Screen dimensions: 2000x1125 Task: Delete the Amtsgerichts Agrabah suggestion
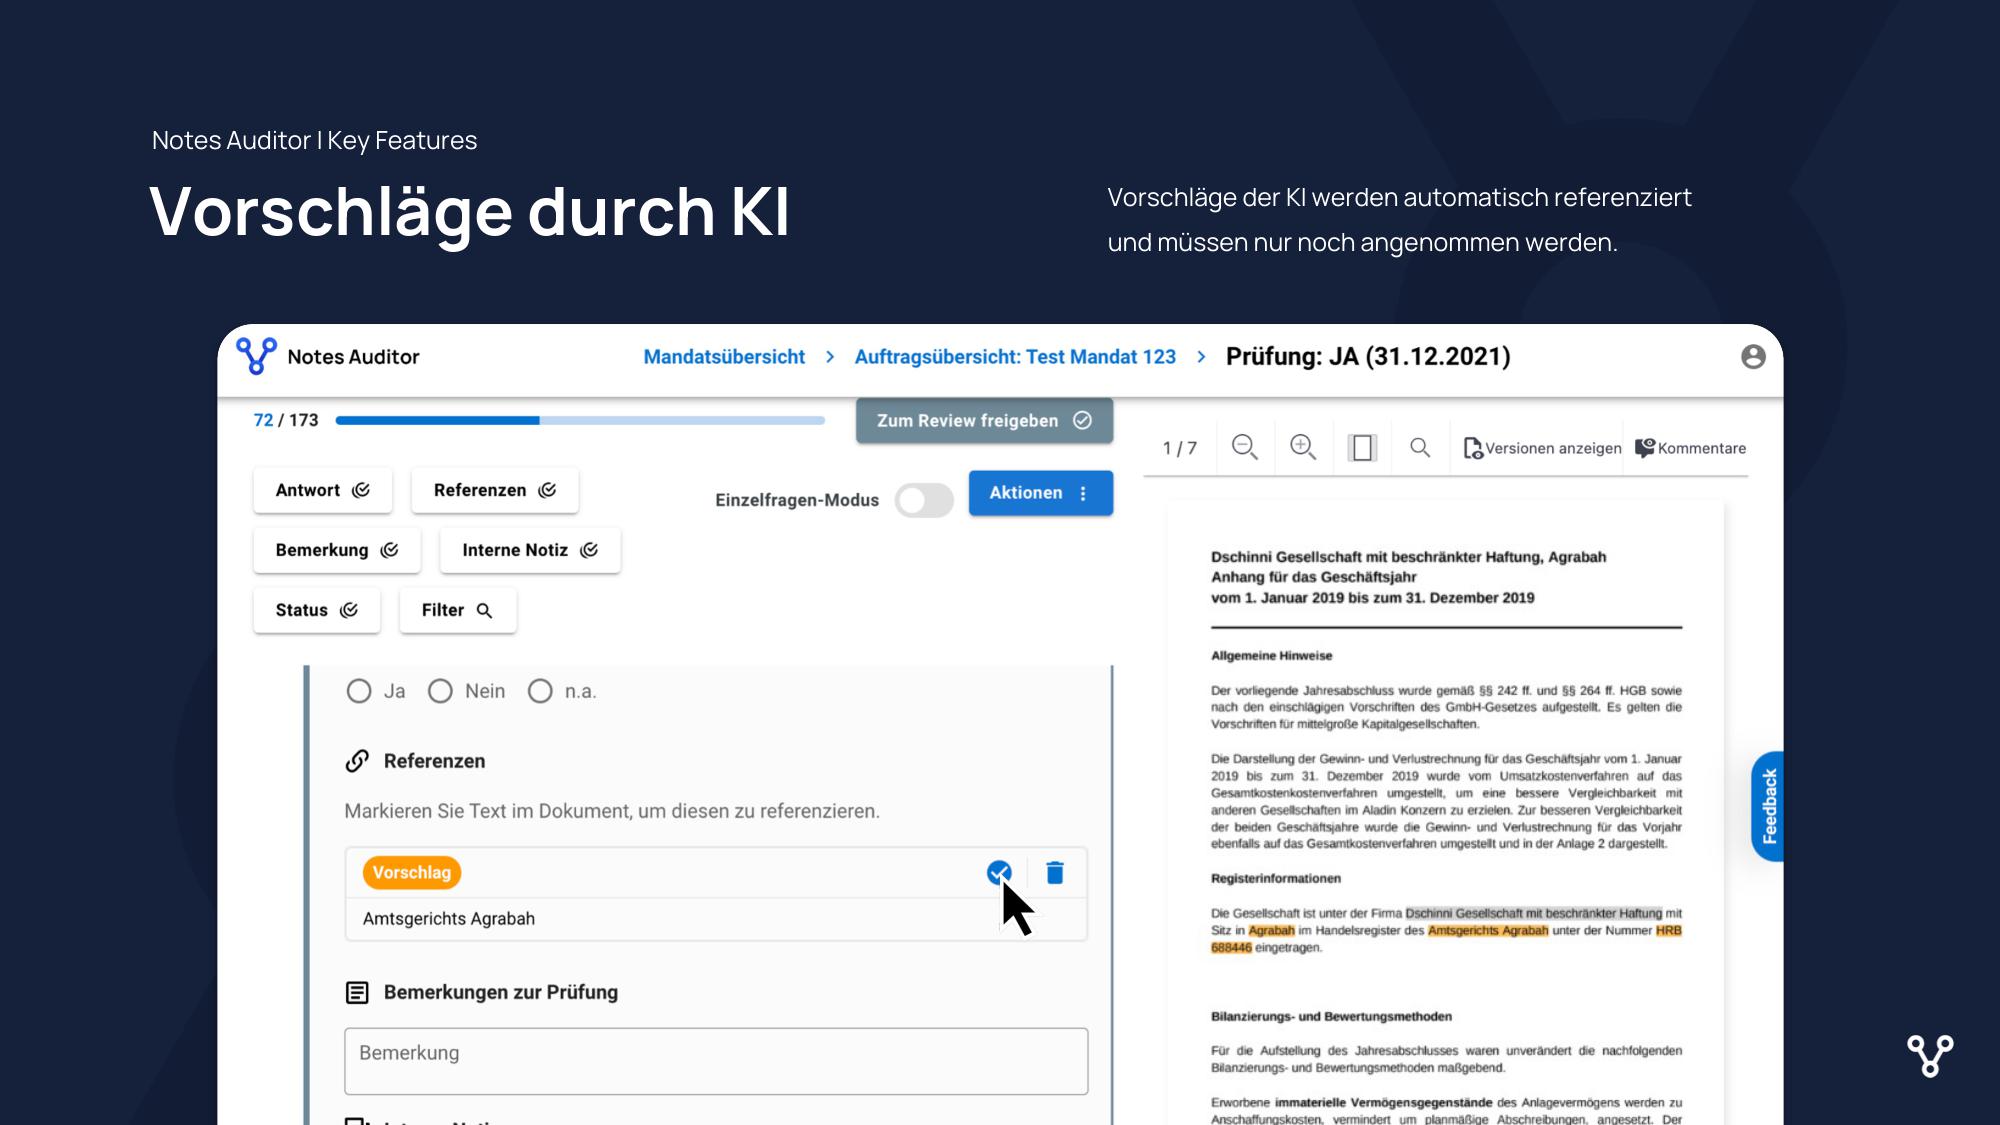1055,873
